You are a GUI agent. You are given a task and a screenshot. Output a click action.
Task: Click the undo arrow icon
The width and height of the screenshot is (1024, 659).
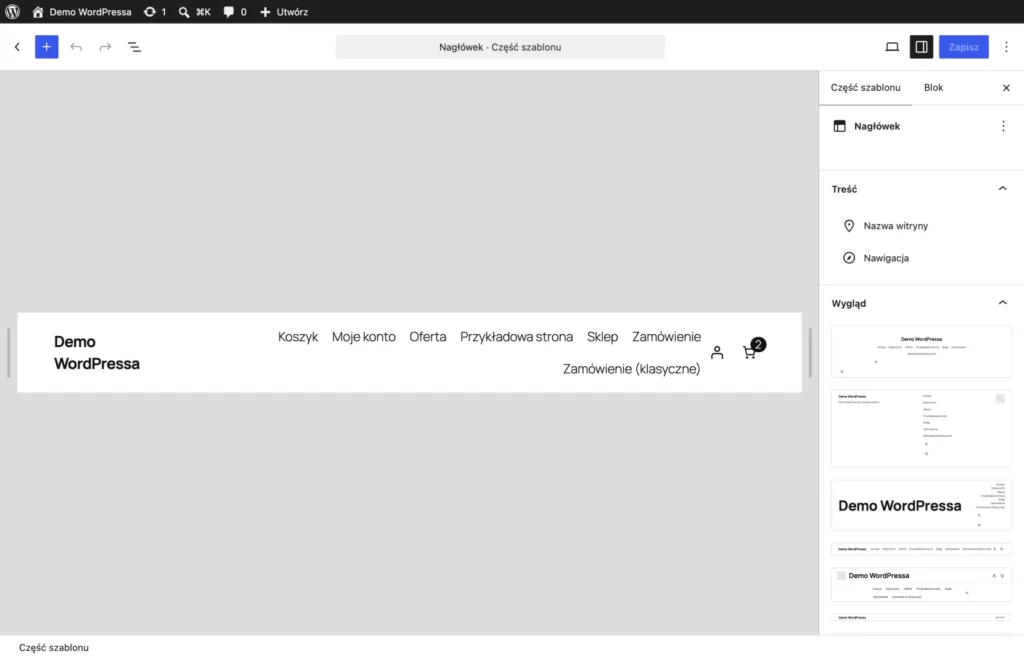[76, 47]
